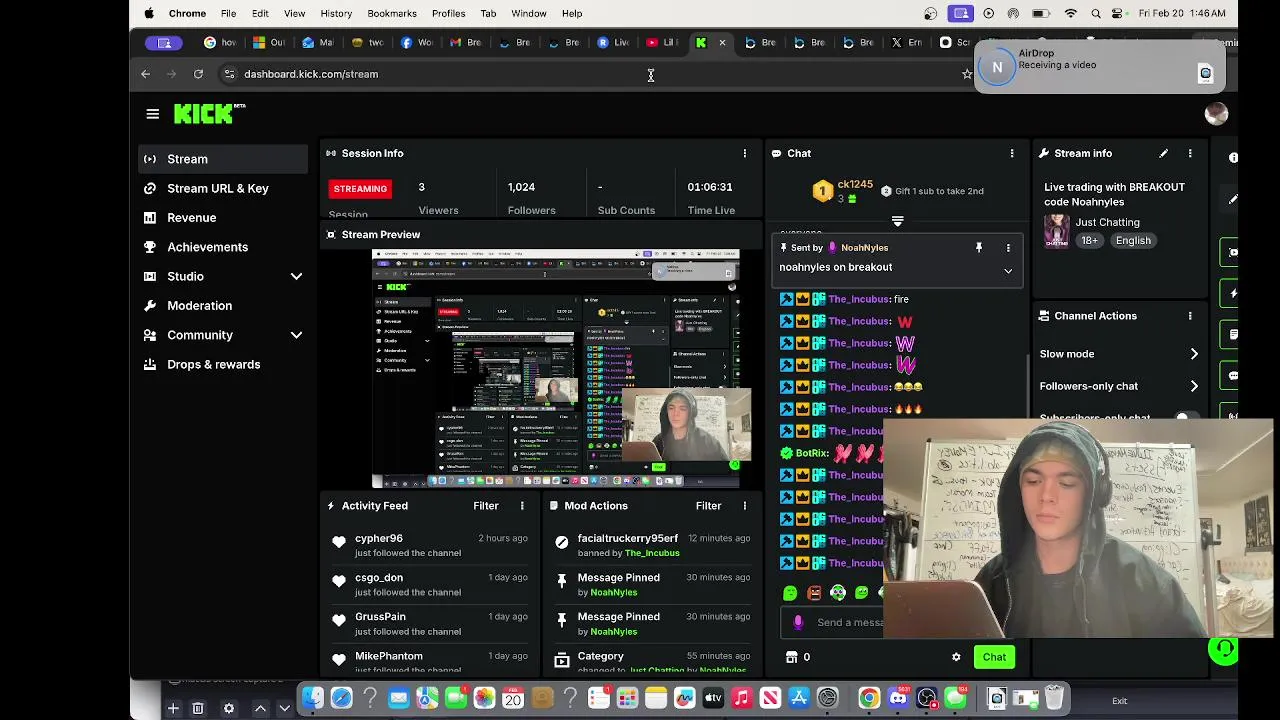1280x720 pixels.
Task: Select Stream in the sidebar
Action: pos(223,159)
